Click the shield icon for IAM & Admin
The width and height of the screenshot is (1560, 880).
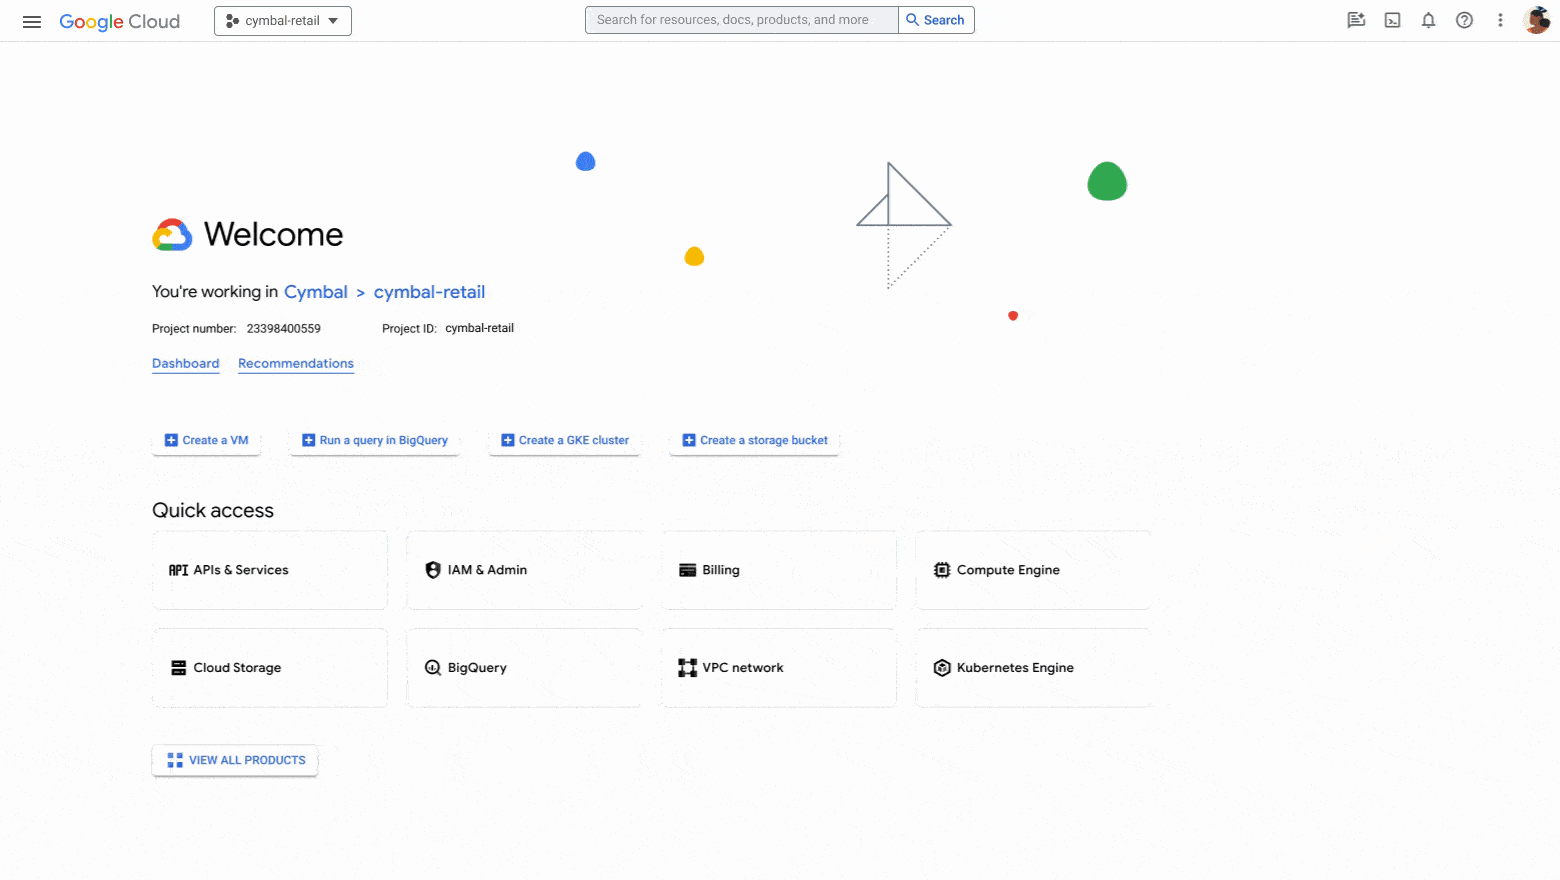click(433, 570)
